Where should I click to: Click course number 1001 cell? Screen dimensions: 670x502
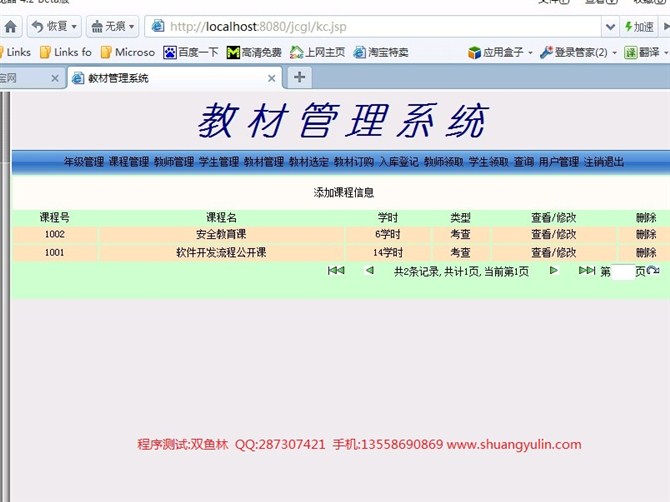pyautogui.click(x=55, y=252)
